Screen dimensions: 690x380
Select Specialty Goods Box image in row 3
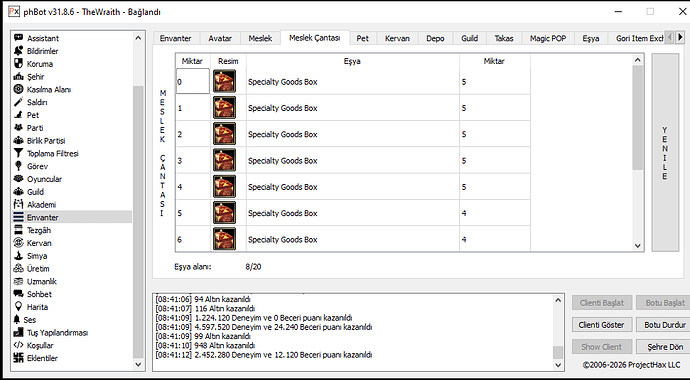point(224,160)
